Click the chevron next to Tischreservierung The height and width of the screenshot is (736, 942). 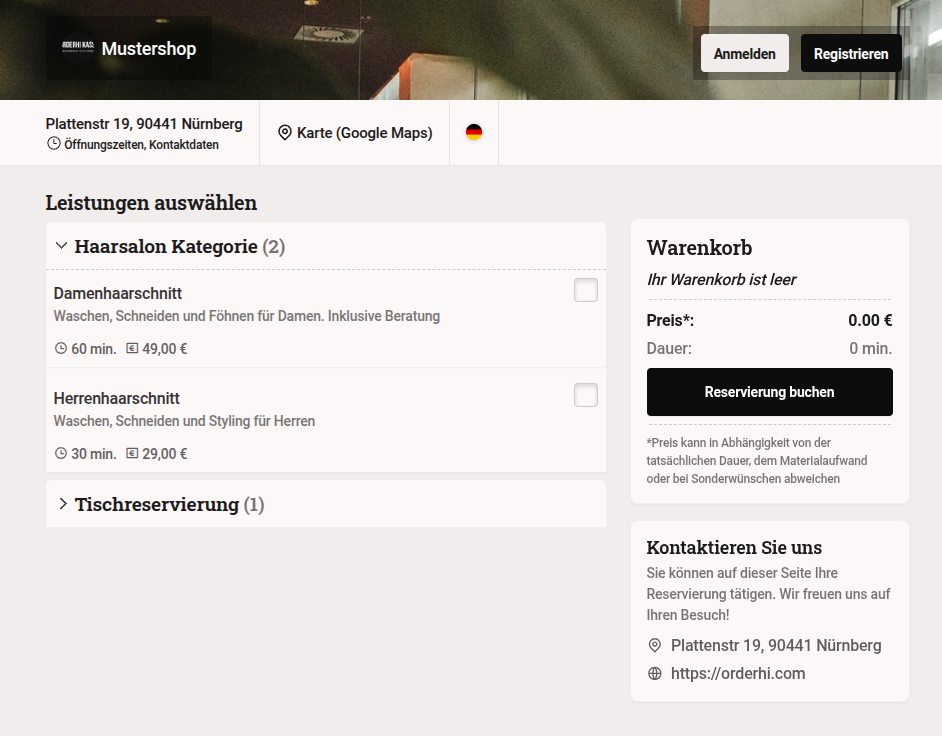(63, 504)
